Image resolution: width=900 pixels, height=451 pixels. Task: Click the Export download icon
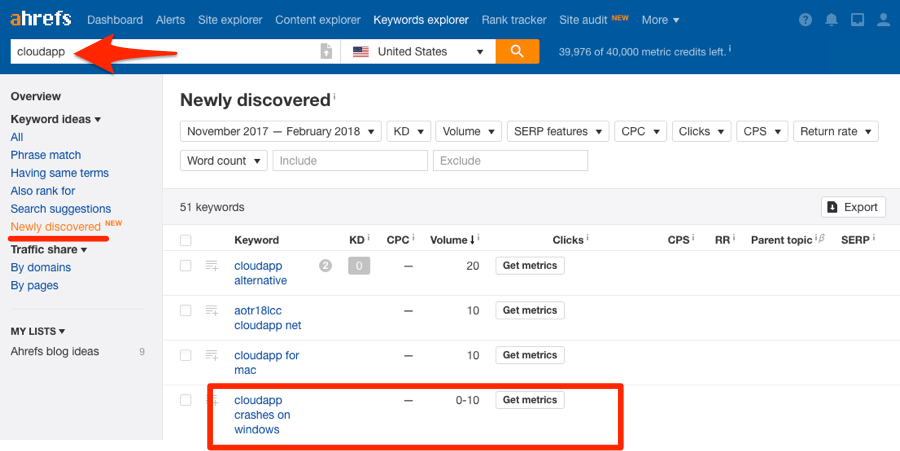coord(832,207)
